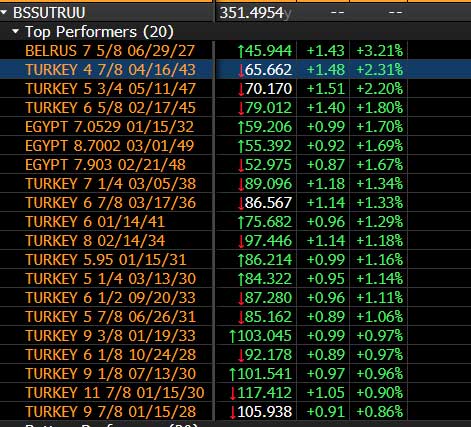Click percent change +1.80%
The width and height of the screenshot is (471, 427).
click(x=379, y=108)
